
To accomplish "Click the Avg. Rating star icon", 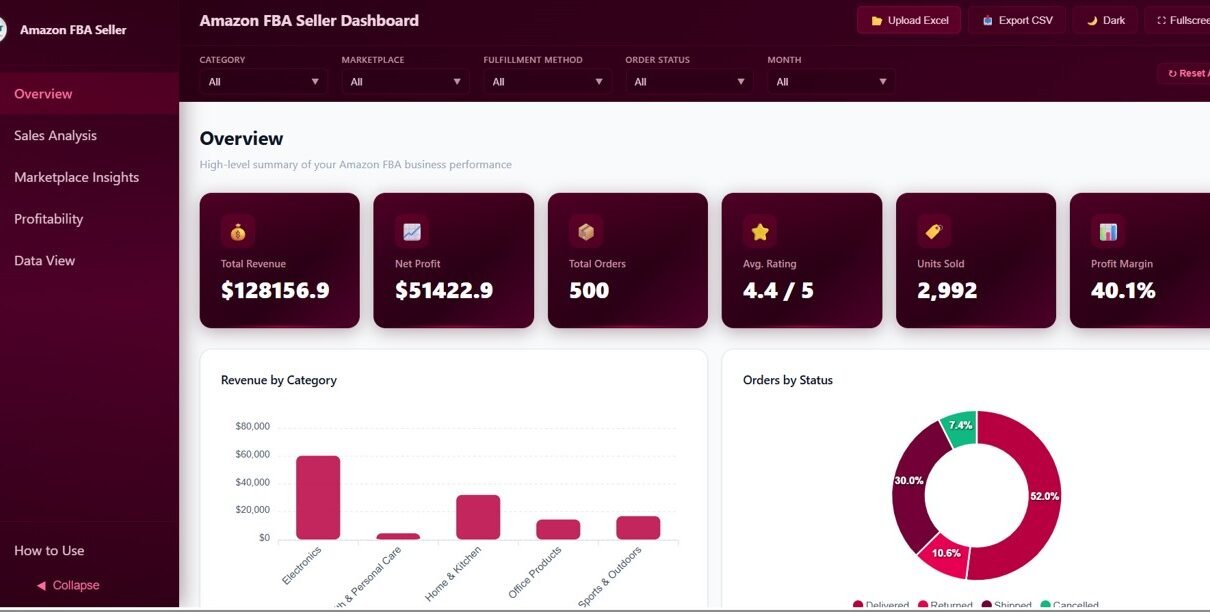I will pyautogui.click(x=759, y=232).
